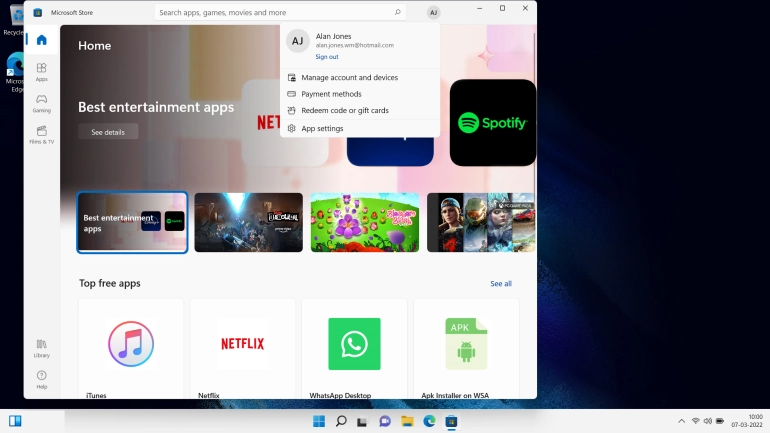Go to the Gaming section
This screenshot has height=433, width=770.
coord(41,103)
